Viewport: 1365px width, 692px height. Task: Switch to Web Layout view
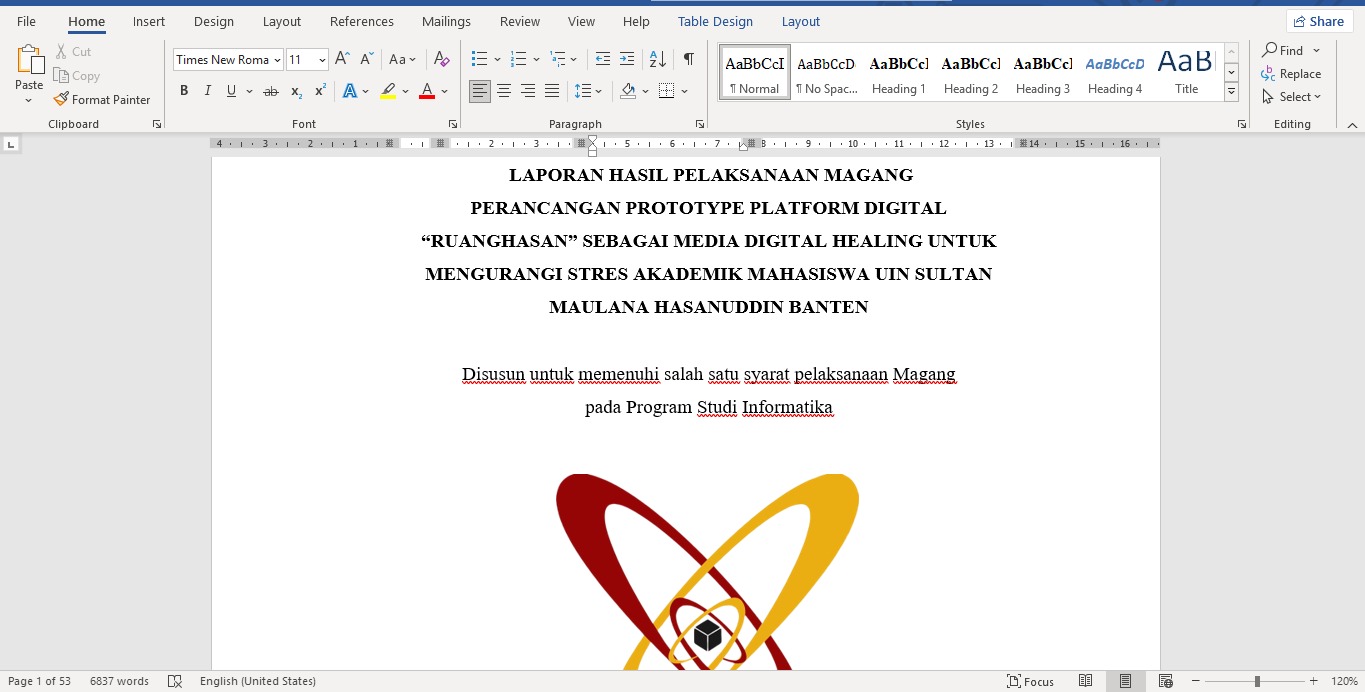click(1165, 681)
